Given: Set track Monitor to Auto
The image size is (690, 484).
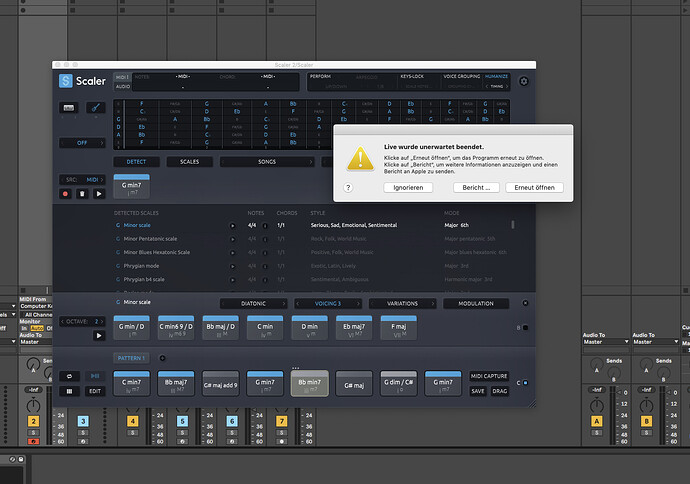Looking at the screenshot, I should [37, 328].
